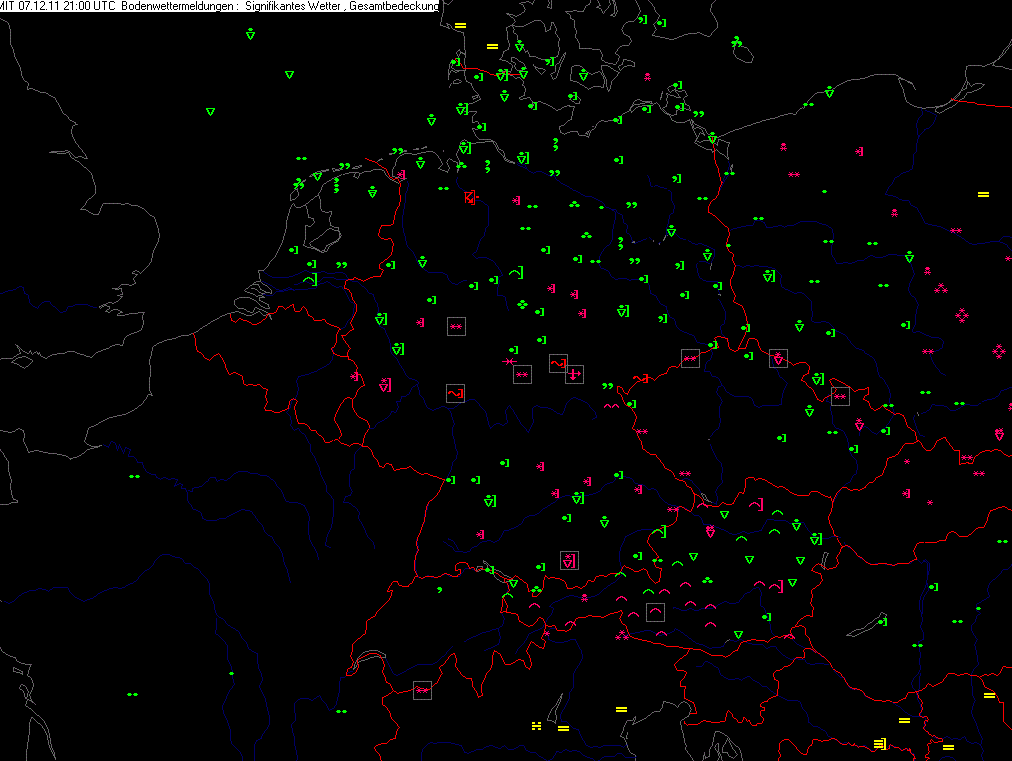
Task: Select the boxed snow shower with bracket in Bavaria
Action: click(x=569, y=560)
